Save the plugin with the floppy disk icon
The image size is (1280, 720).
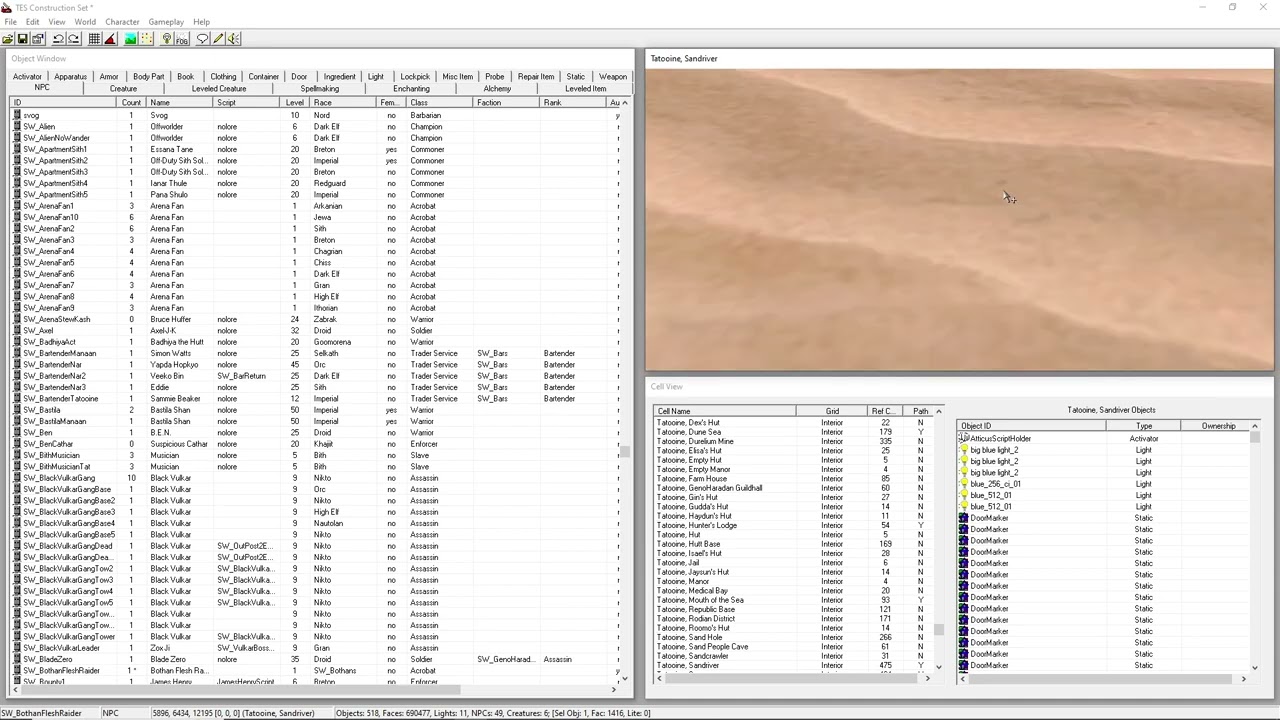tap(23, 39)
